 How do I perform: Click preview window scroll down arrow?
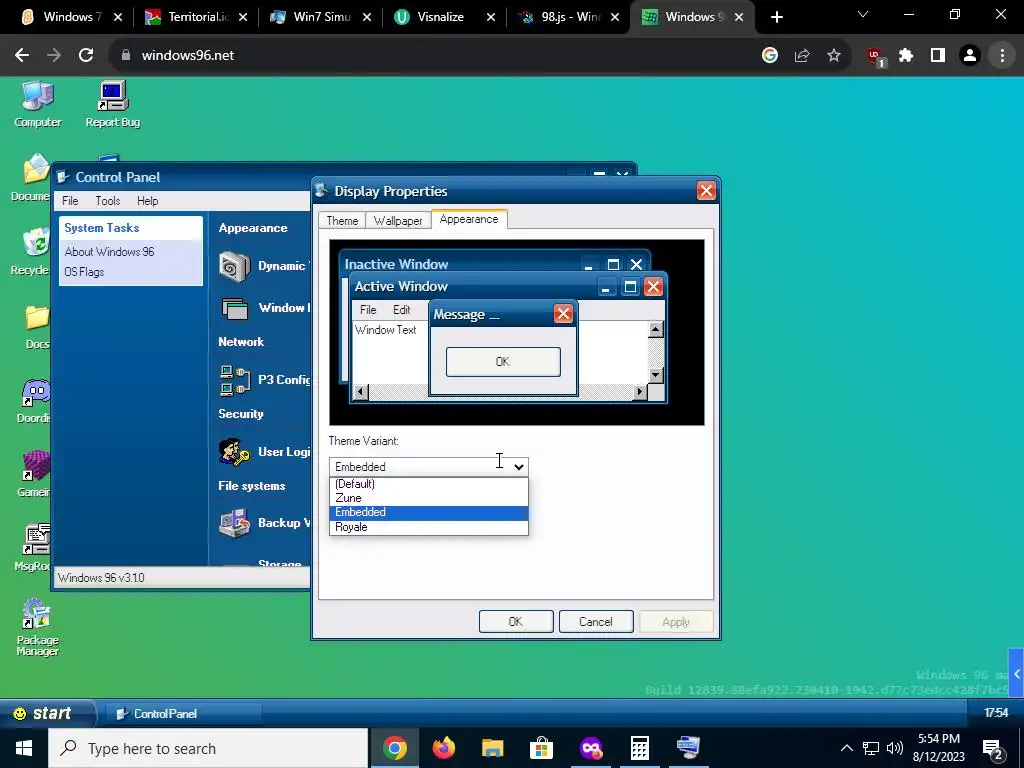pos(656,375)
